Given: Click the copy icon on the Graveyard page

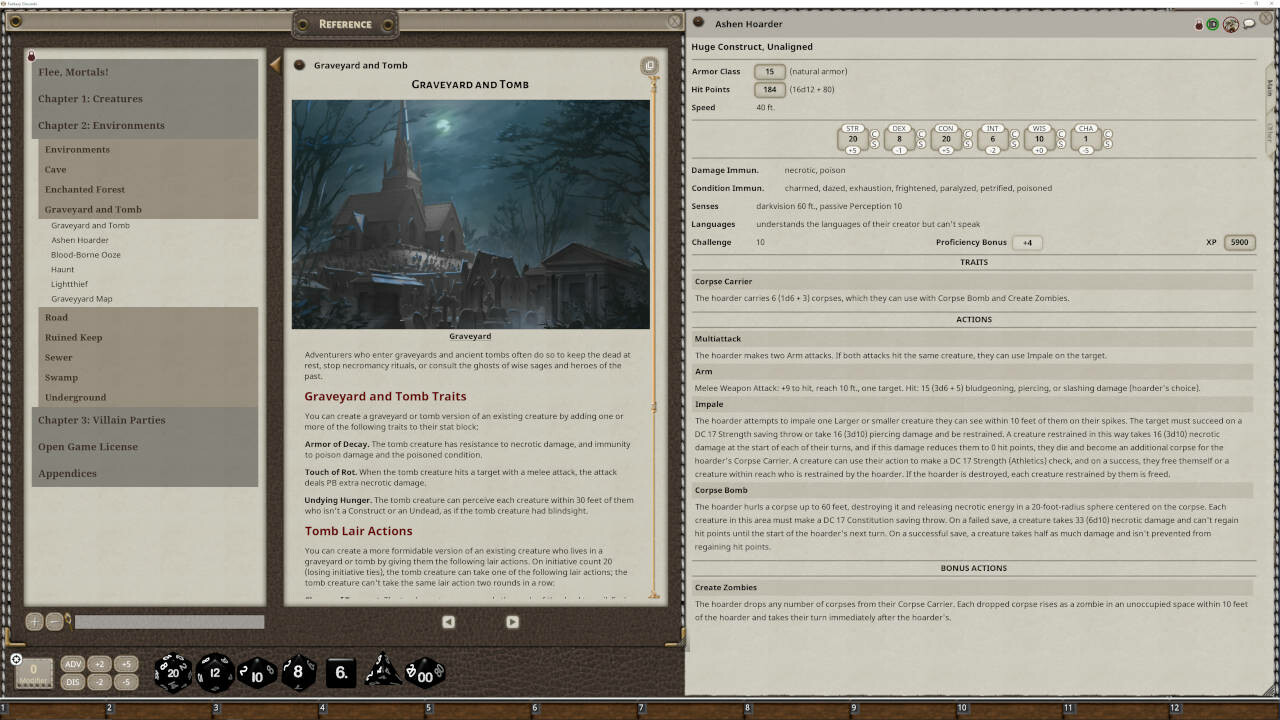Looking at the screenshot, I should 650,65.
